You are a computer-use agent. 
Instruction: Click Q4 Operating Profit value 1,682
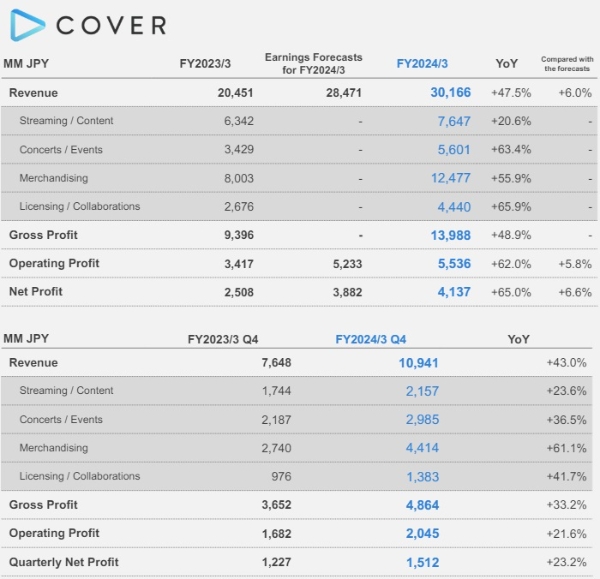point(276,534)
